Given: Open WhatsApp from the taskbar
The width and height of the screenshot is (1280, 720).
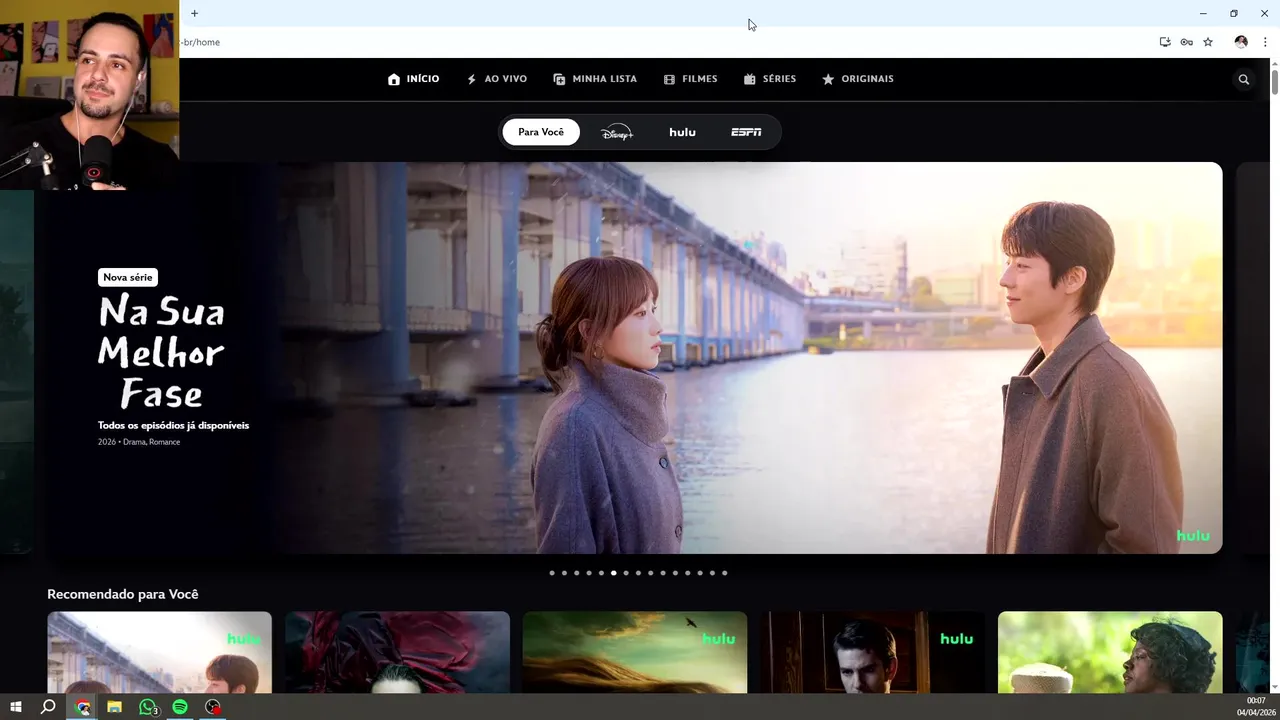Looking at the screenshot, I should point(148,707).
